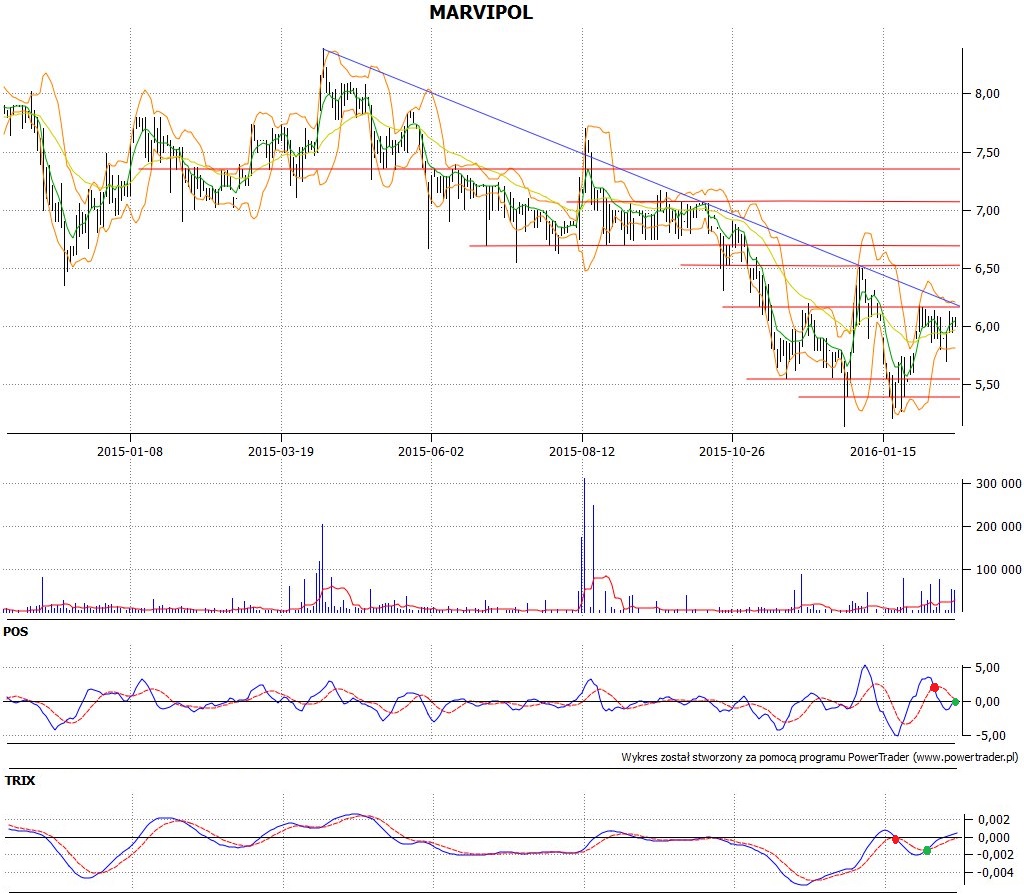
Task: Click the PowerTrader credit text
Action: 820,757
